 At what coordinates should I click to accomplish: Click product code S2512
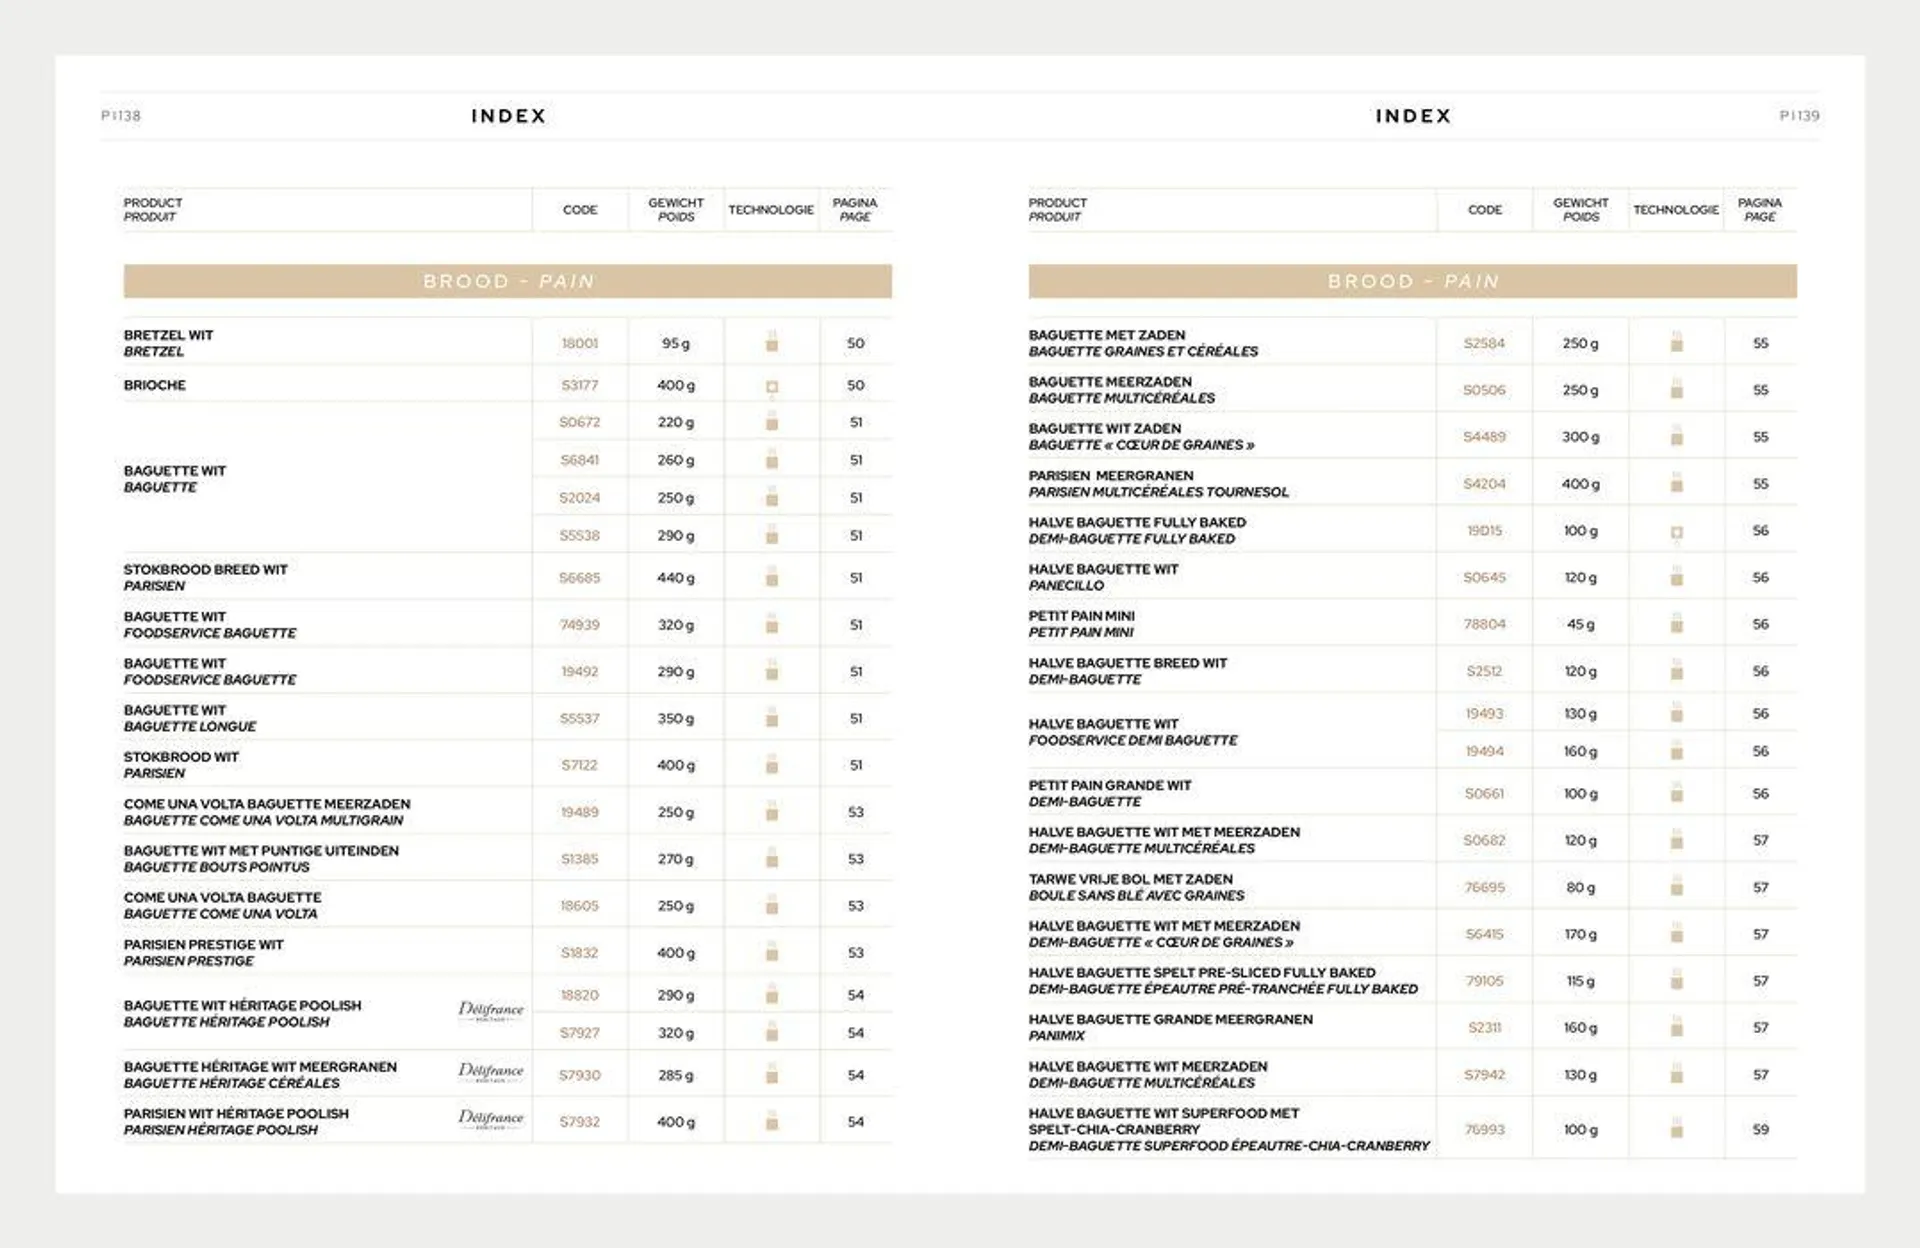(x=1485, y=671)
